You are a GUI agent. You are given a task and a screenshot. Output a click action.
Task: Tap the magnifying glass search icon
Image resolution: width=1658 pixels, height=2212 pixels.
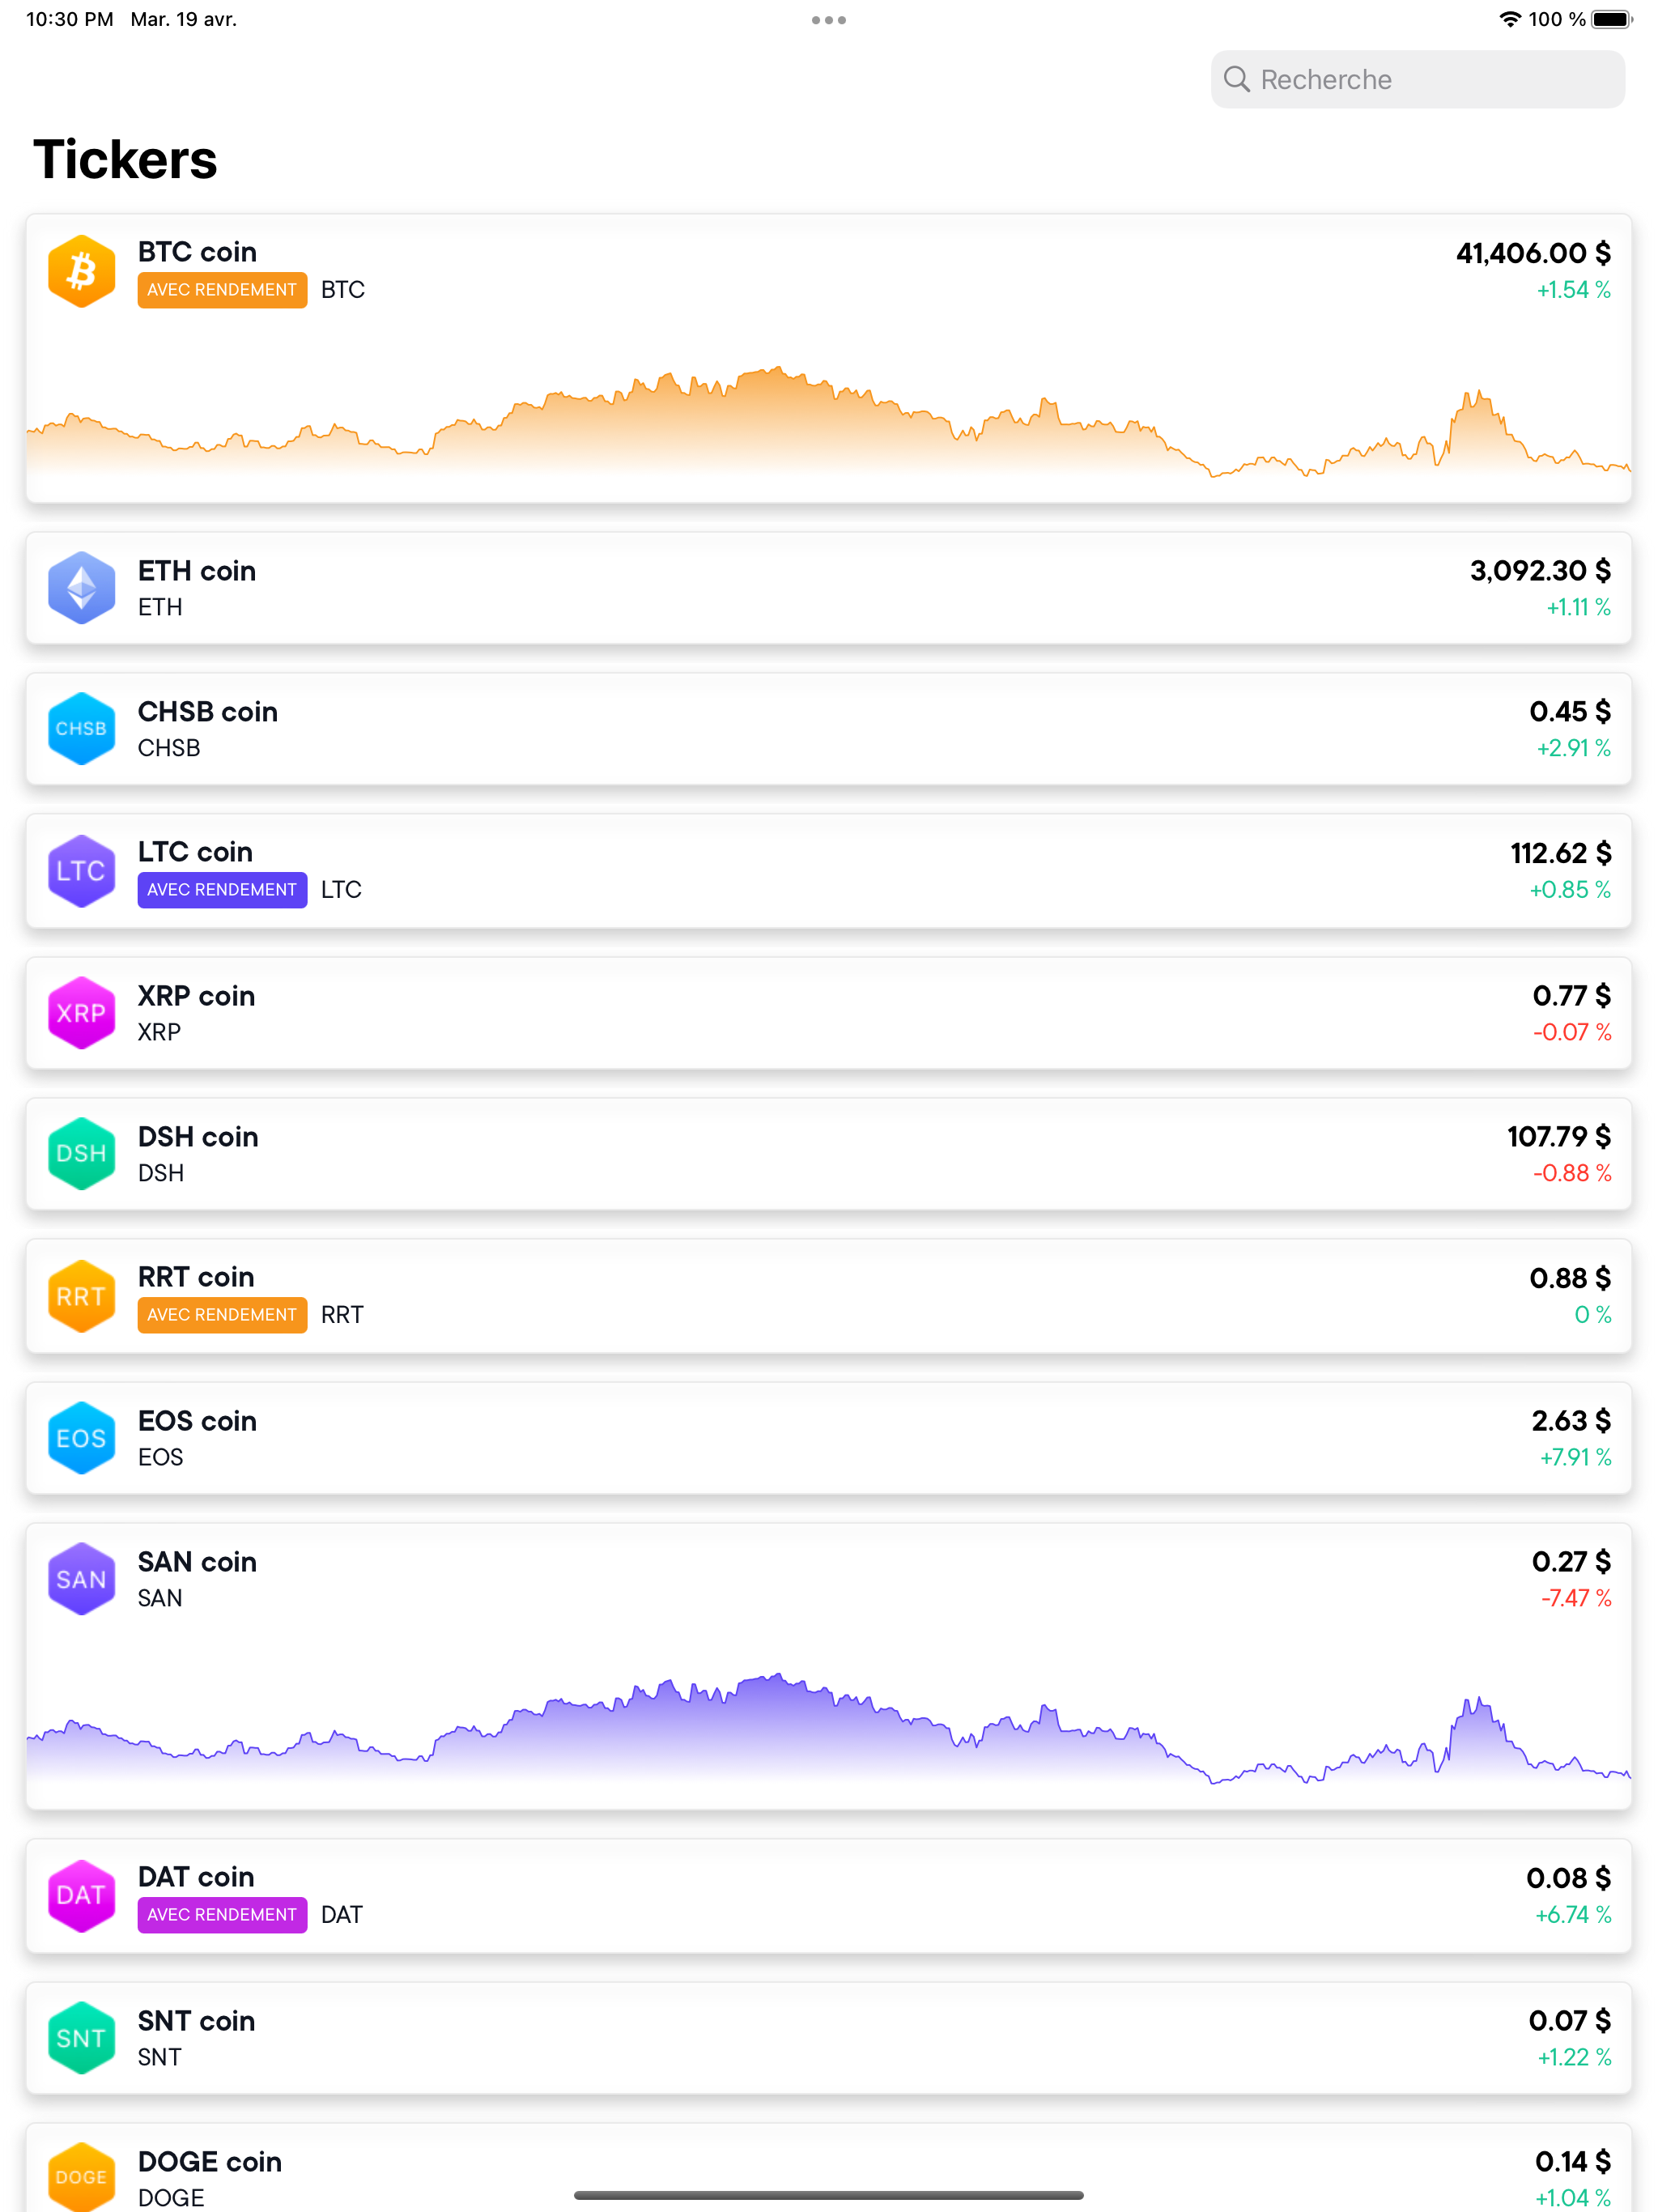click(1236, 79)
